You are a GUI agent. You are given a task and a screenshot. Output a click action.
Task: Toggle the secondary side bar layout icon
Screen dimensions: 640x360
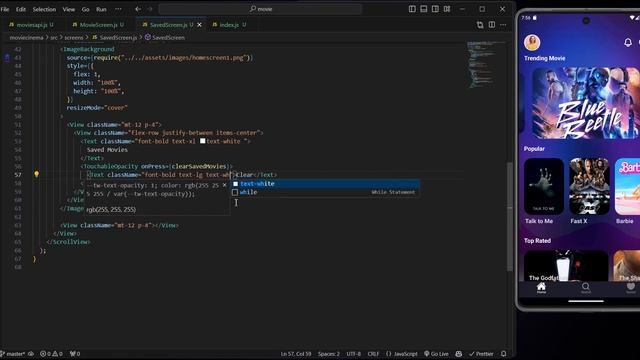point(435,9)
